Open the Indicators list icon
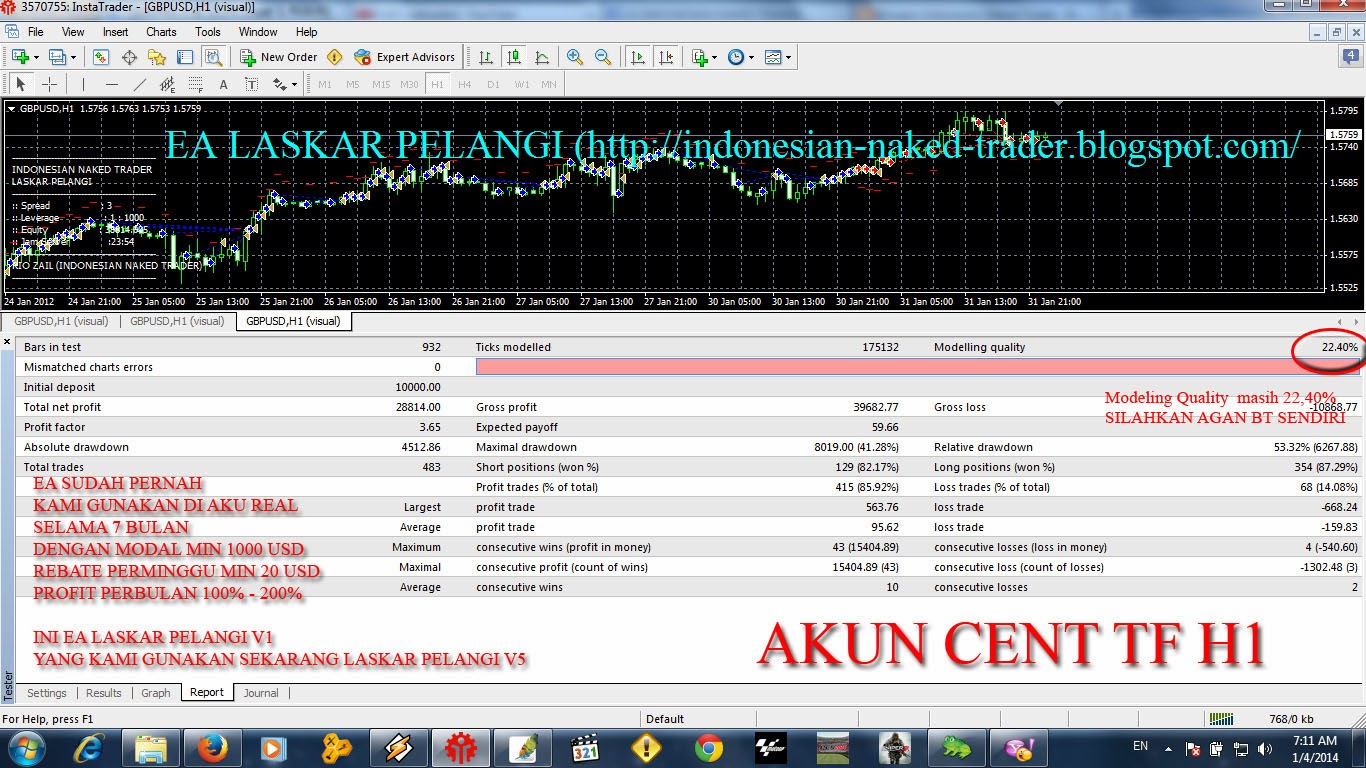This screenshot has width=1366, height=768. point(699,57)
